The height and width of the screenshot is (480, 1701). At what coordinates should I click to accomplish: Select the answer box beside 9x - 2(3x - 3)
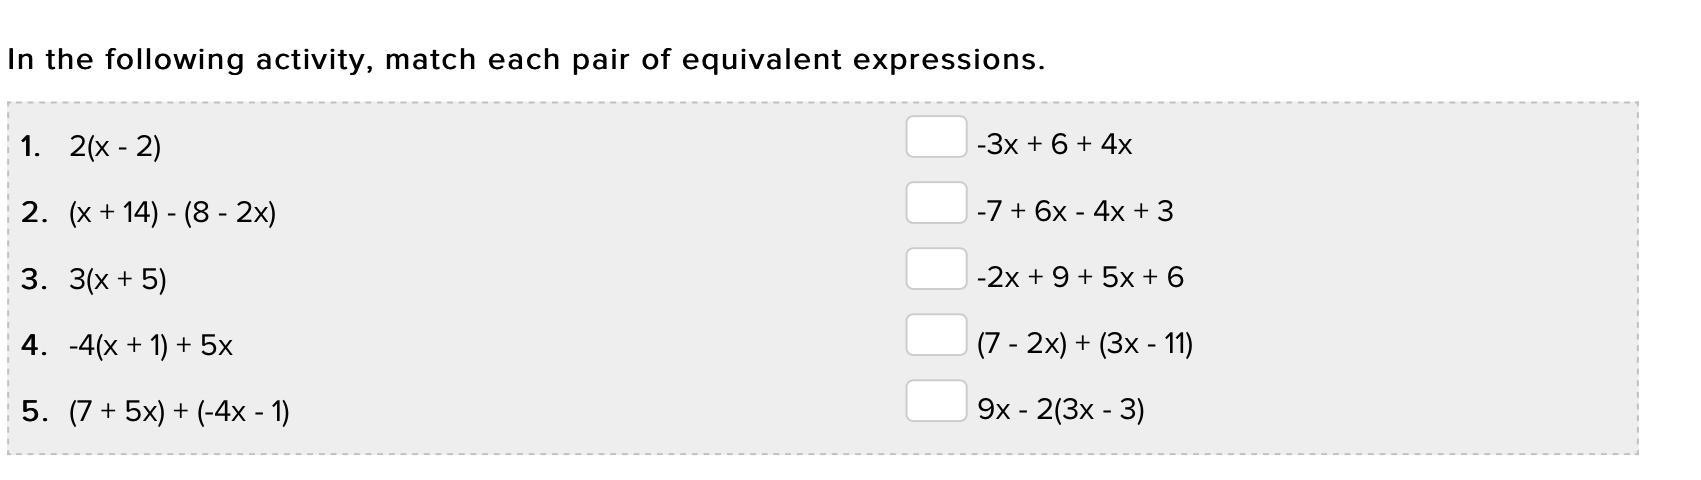[x=936, y=401]
